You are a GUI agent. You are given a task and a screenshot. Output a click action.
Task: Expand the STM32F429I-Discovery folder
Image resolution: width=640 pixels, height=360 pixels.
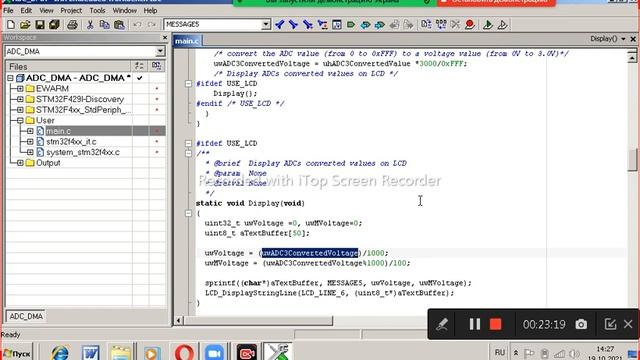pyautogui.click(x=20, y=99)
